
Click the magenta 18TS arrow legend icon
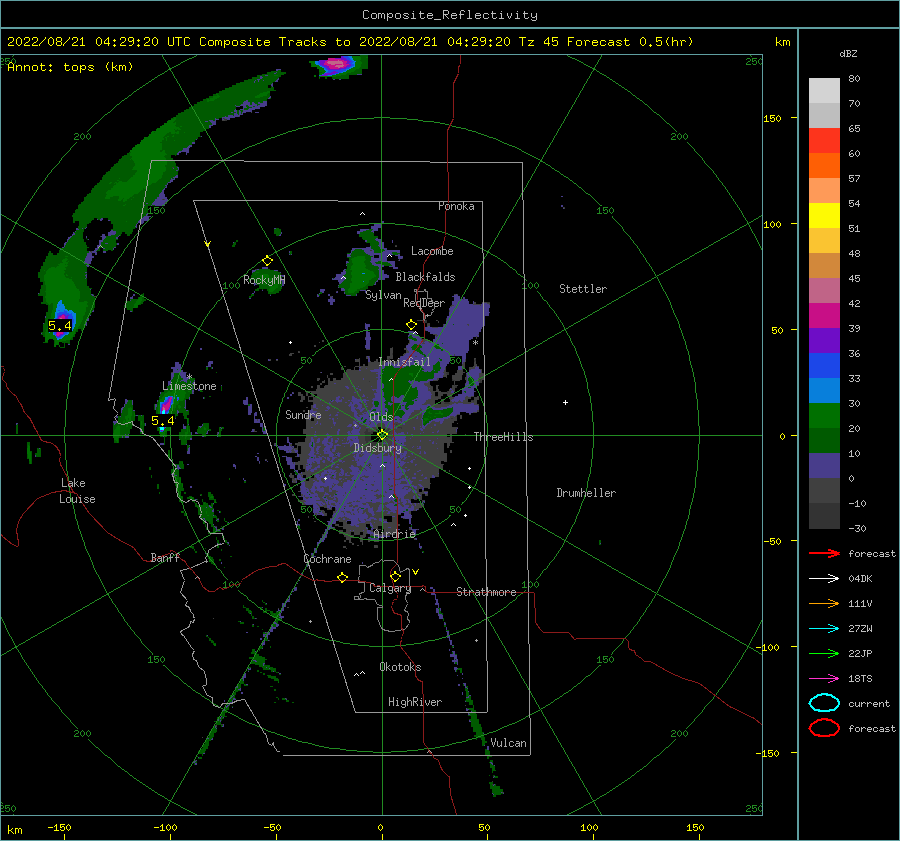click(824, 678)
